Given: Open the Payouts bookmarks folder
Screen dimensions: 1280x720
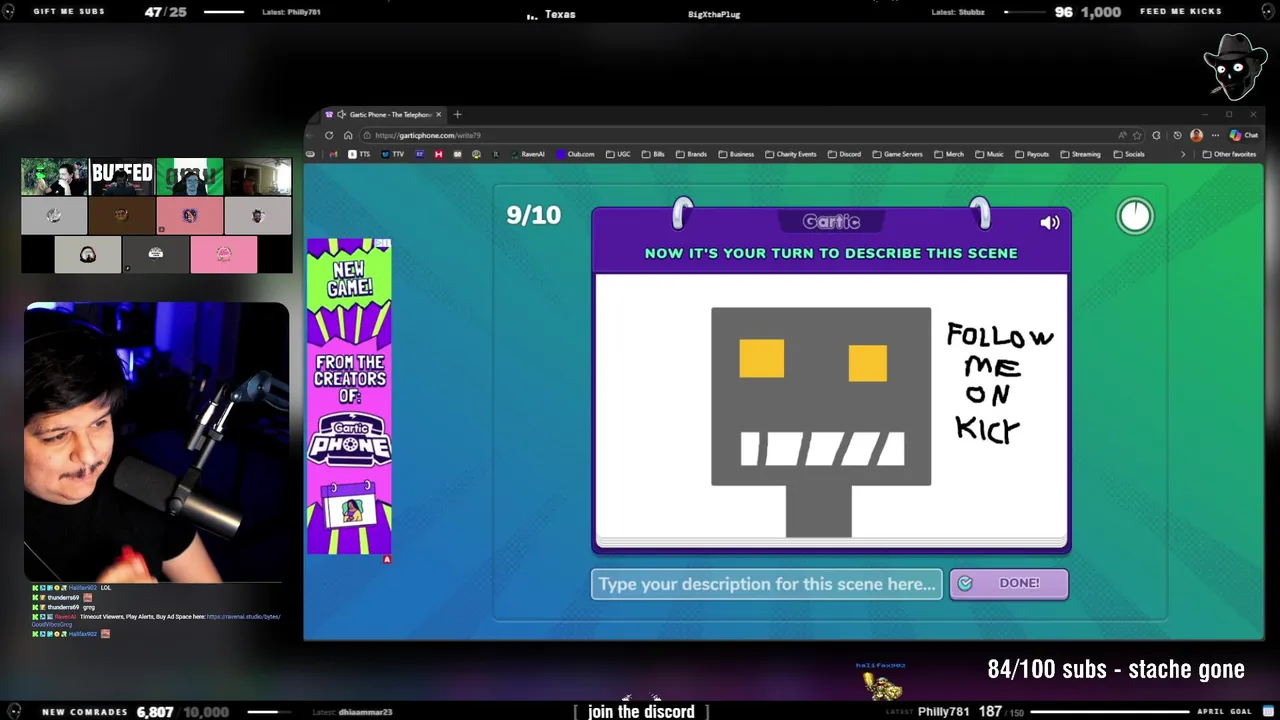Looking at the screenshot, I should coord(1032,154).
